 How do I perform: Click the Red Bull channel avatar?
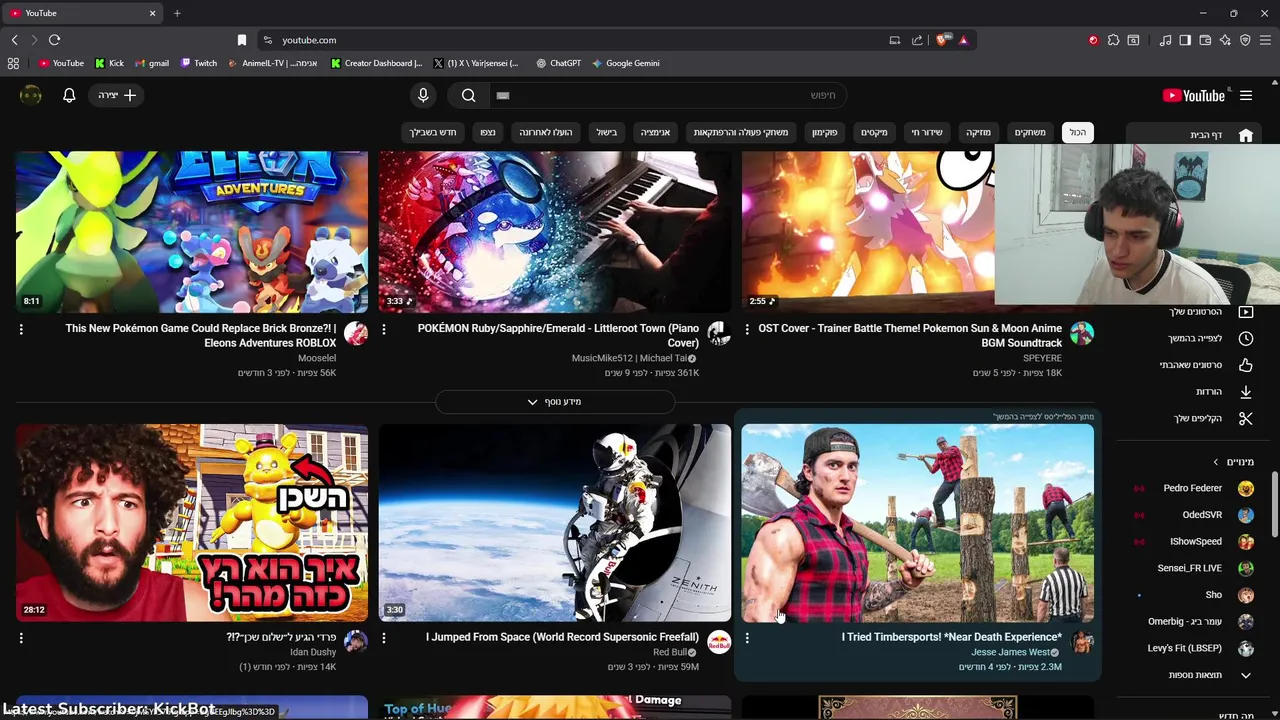click(x=719, y=643)
